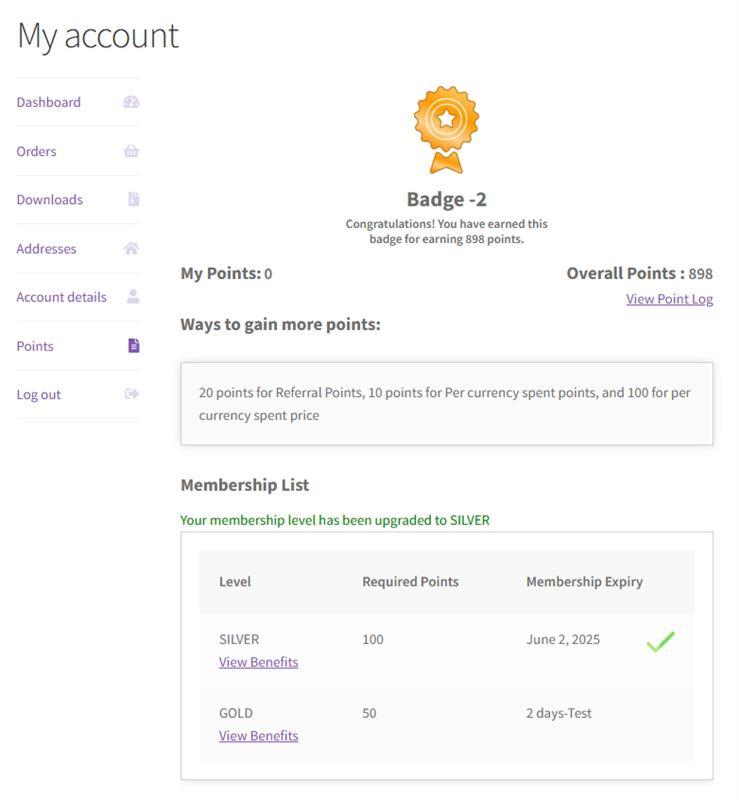Open Account details page
The height and width of the screenshot is (800, 739).
[61, 297]
